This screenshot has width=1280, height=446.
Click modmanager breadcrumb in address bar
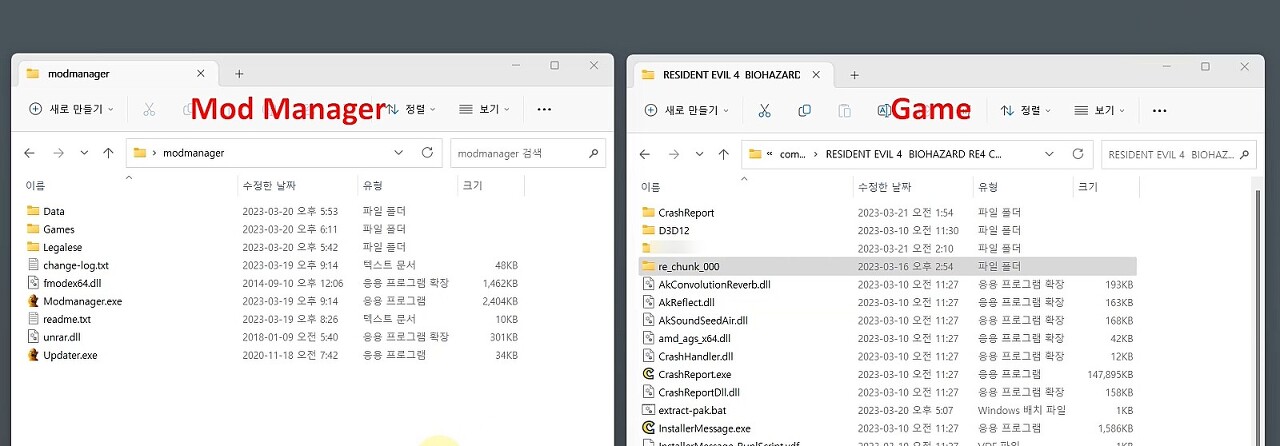193,153
